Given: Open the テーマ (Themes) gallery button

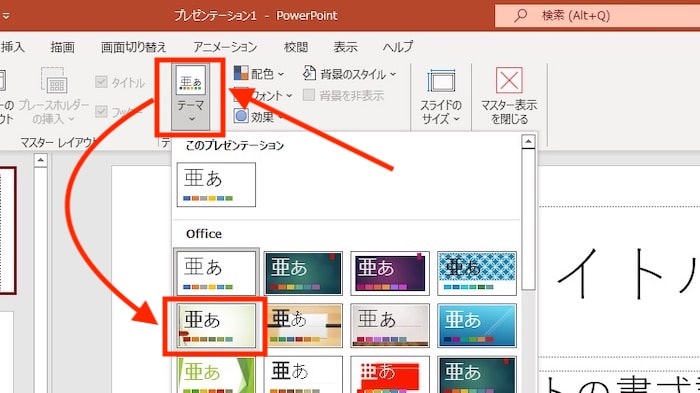Looking at the screenshot, I should click(x=191, y=97).
